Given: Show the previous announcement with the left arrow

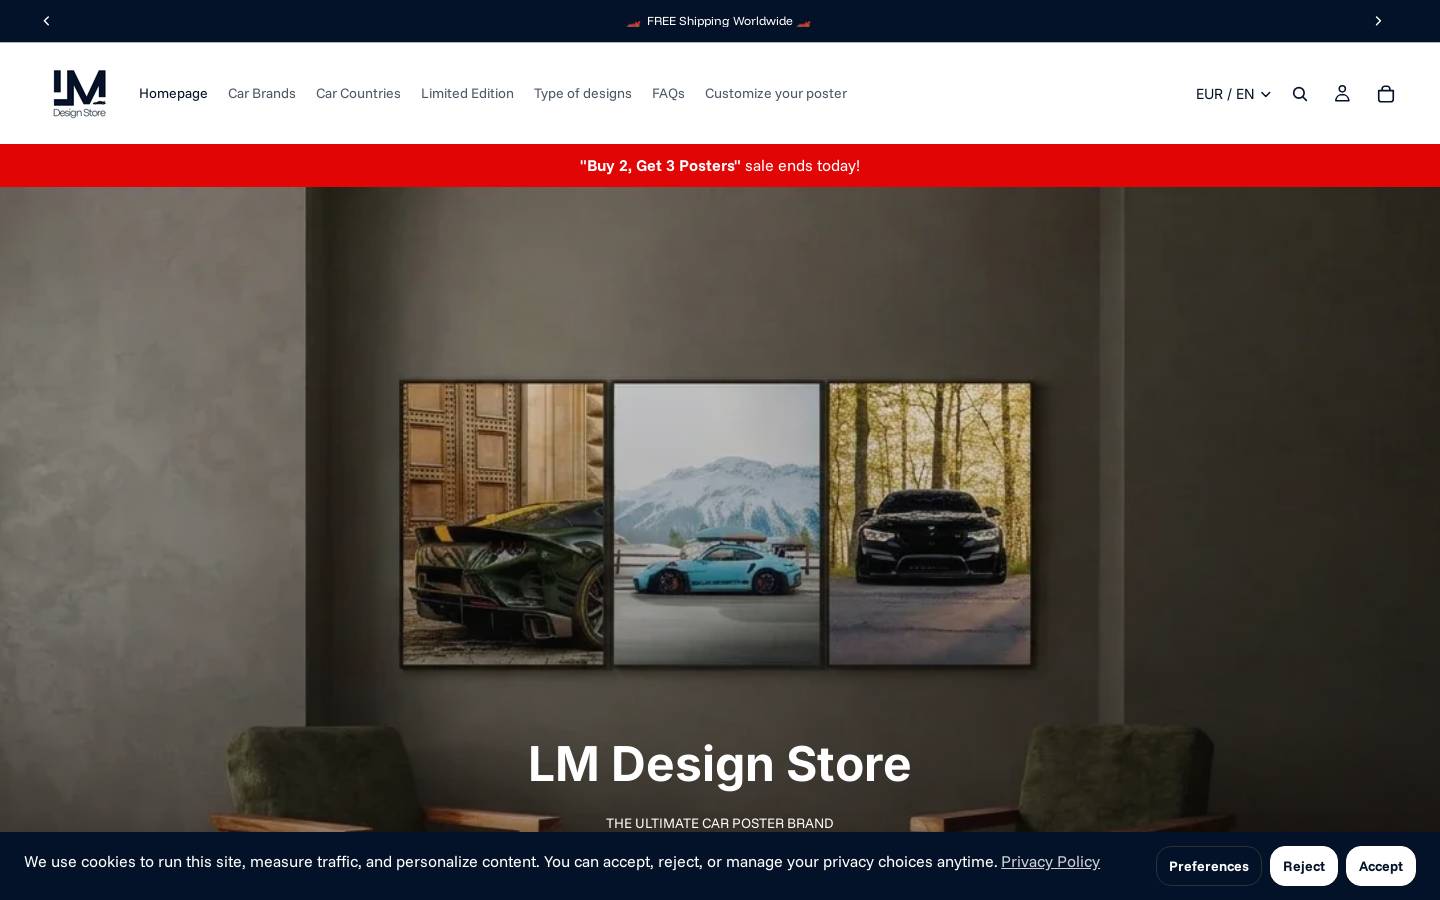Looking at the screenshot, I should click(x=46, y=21).
